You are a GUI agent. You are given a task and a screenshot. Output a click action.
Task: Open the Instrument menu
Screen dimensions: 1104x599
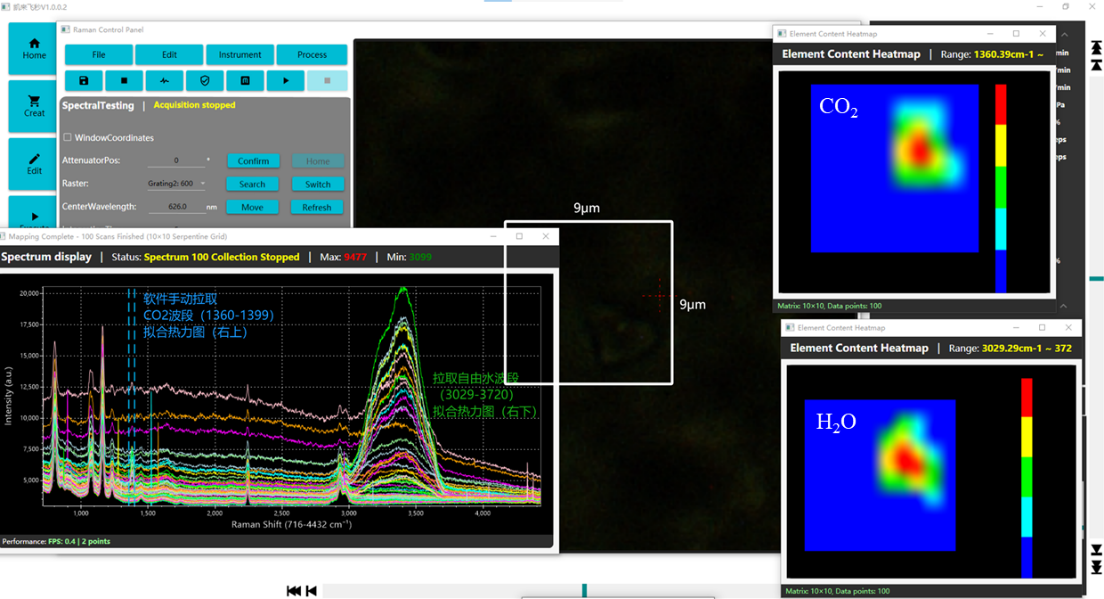tap(240, 55)
